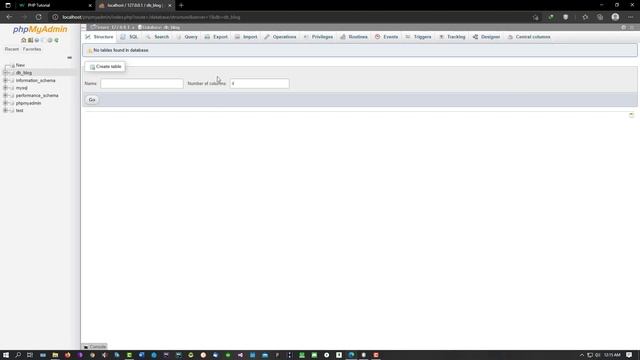
Task: Expand the mysql database node
Action: [5, 88]
